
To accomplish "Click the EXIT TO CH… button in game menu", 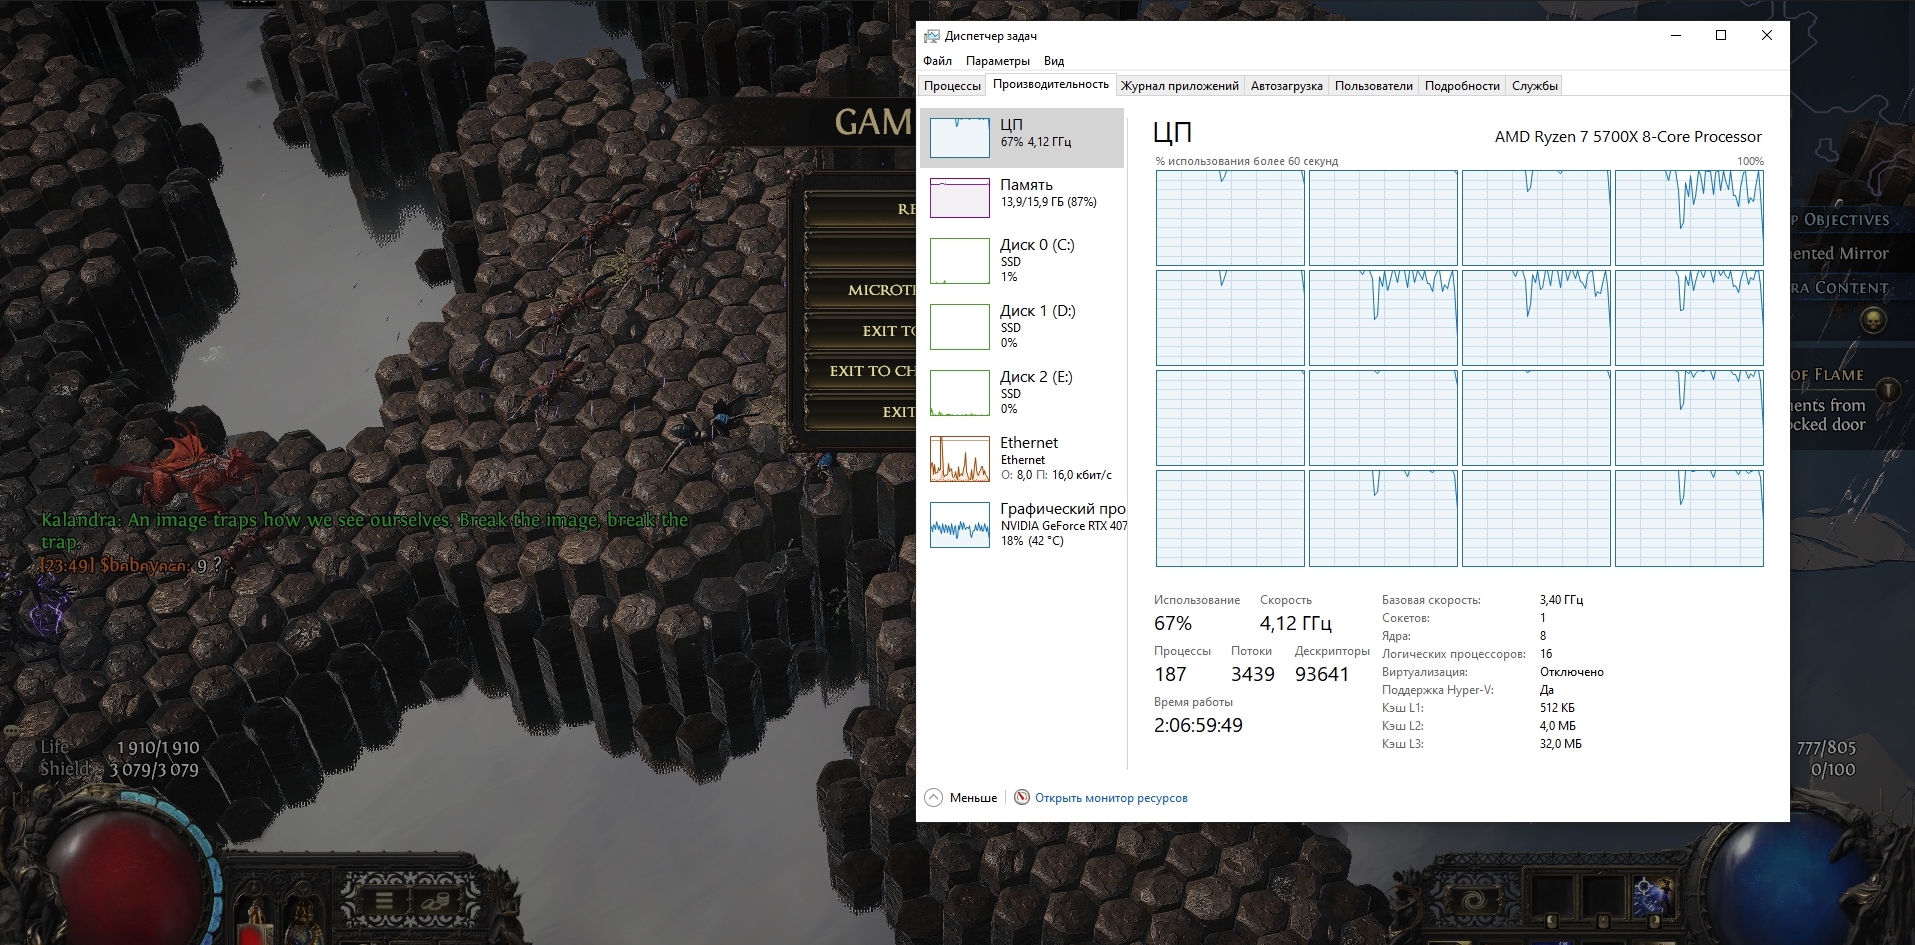I will click(861, 371).
